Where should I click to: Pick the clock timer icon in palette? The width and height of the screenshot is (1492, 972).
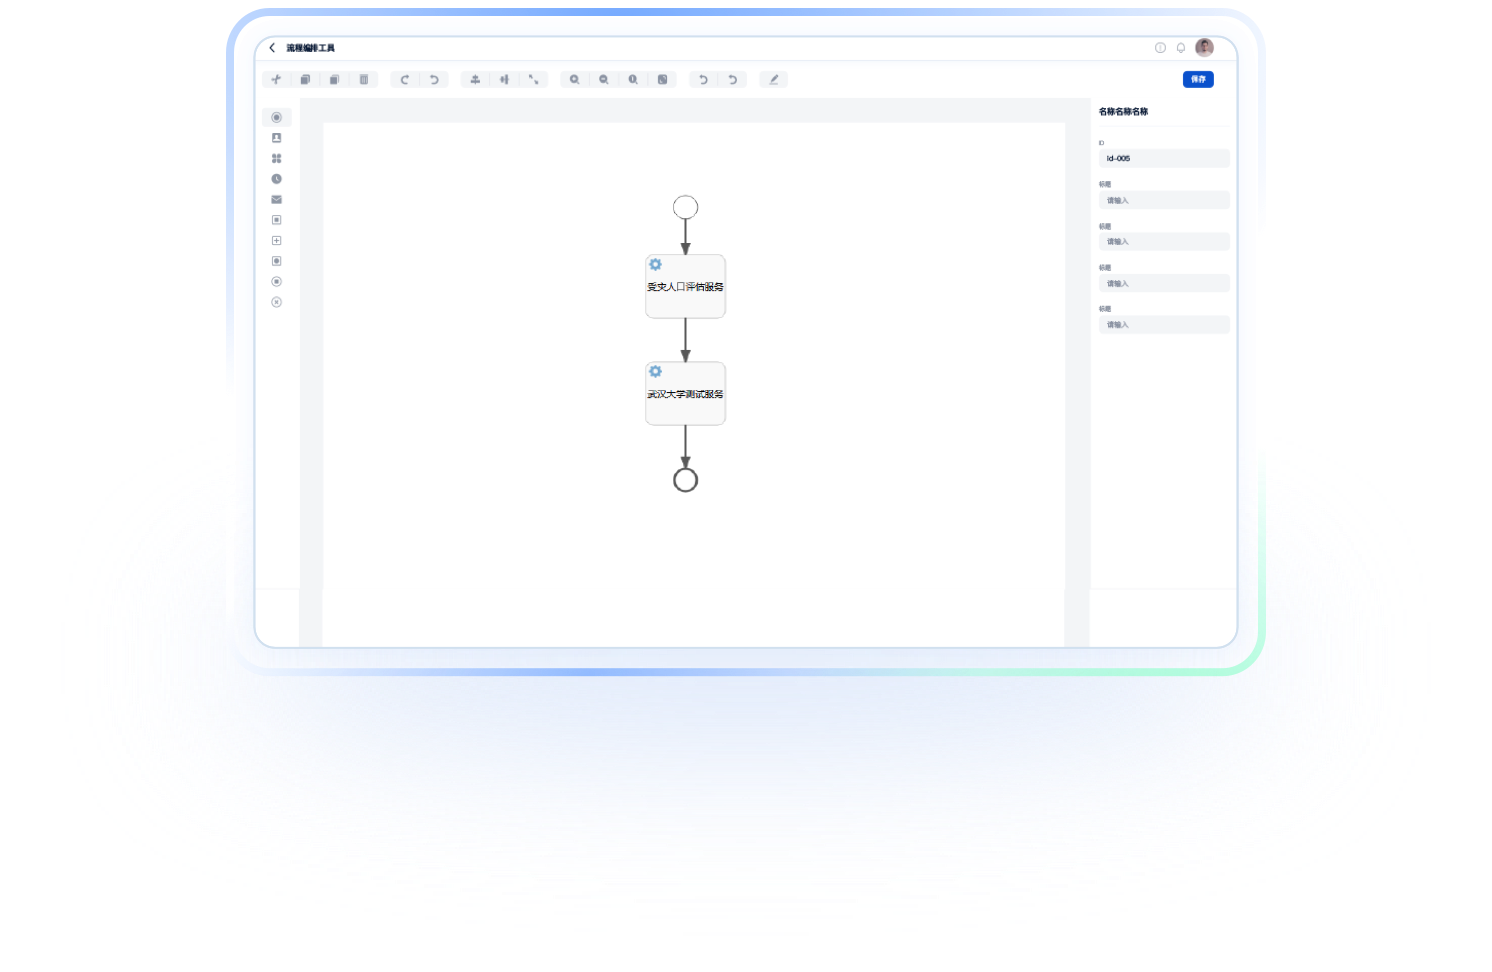tap(277, 179)
